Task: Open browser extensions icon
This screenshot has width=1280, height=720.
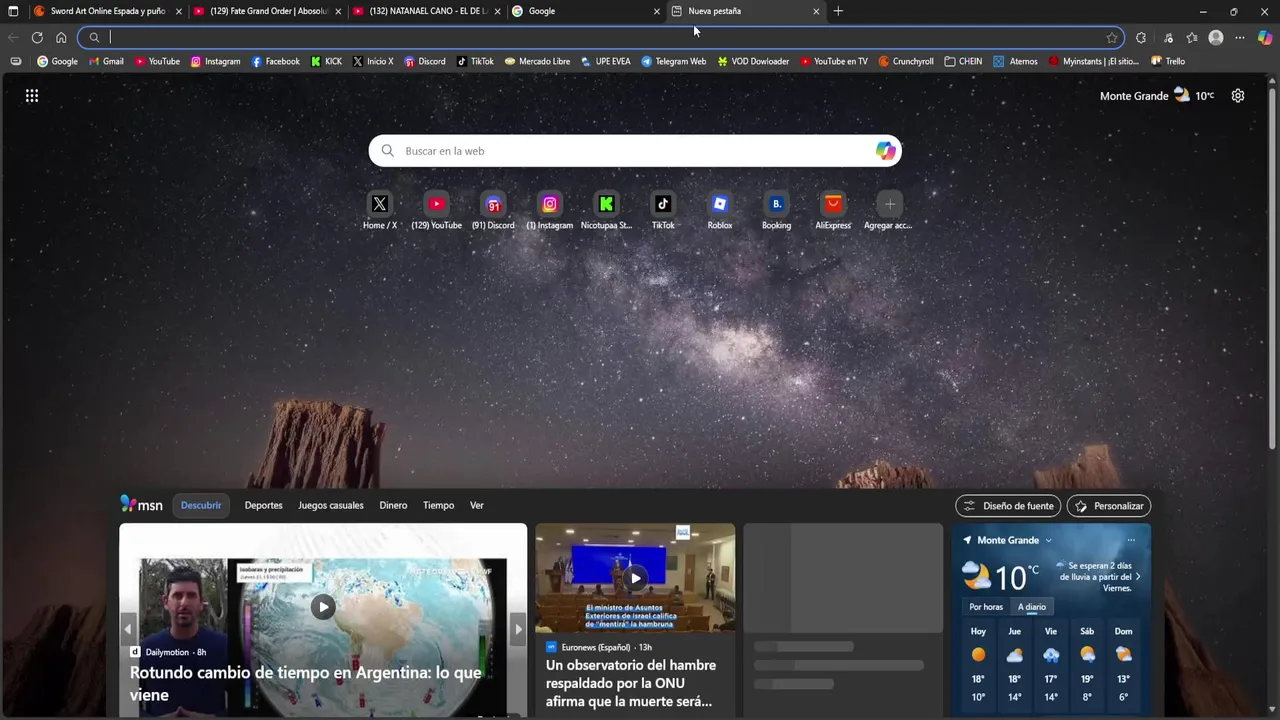Action: coord(1141,38)
